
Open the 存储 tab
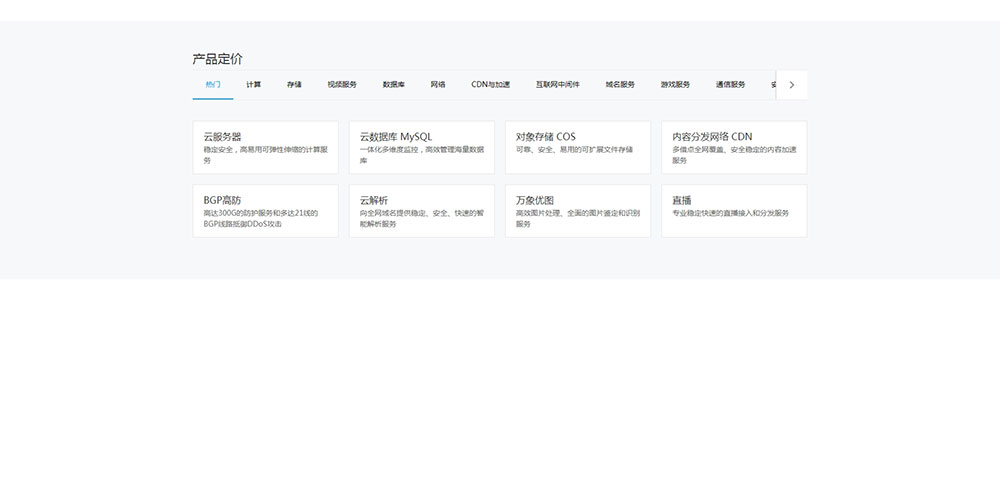pyautogui.click(x=294, y=85)
